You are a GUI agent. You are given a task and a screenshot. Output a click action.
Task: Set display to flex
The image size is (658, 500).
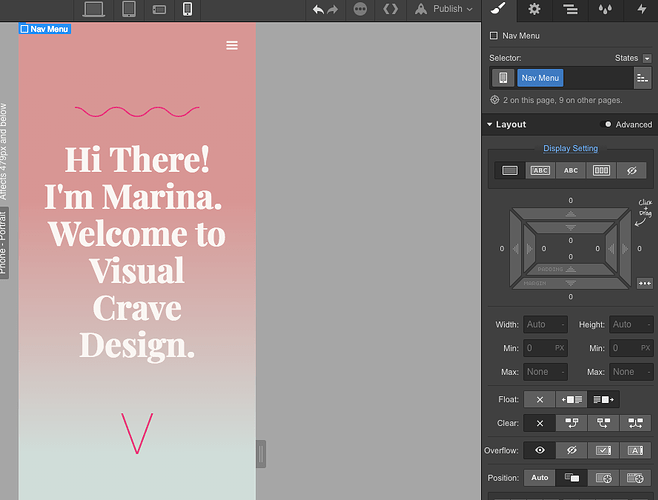[601, 170]
